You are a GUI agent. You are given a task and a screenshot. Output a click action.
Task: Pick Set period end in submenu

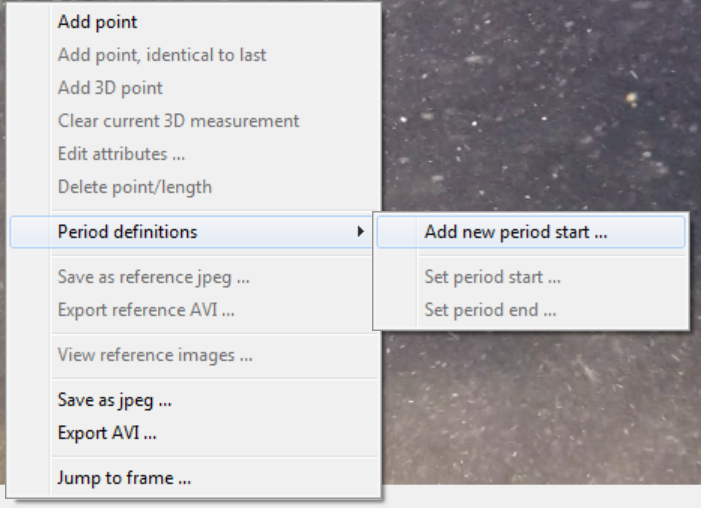[x=490, y=310]
